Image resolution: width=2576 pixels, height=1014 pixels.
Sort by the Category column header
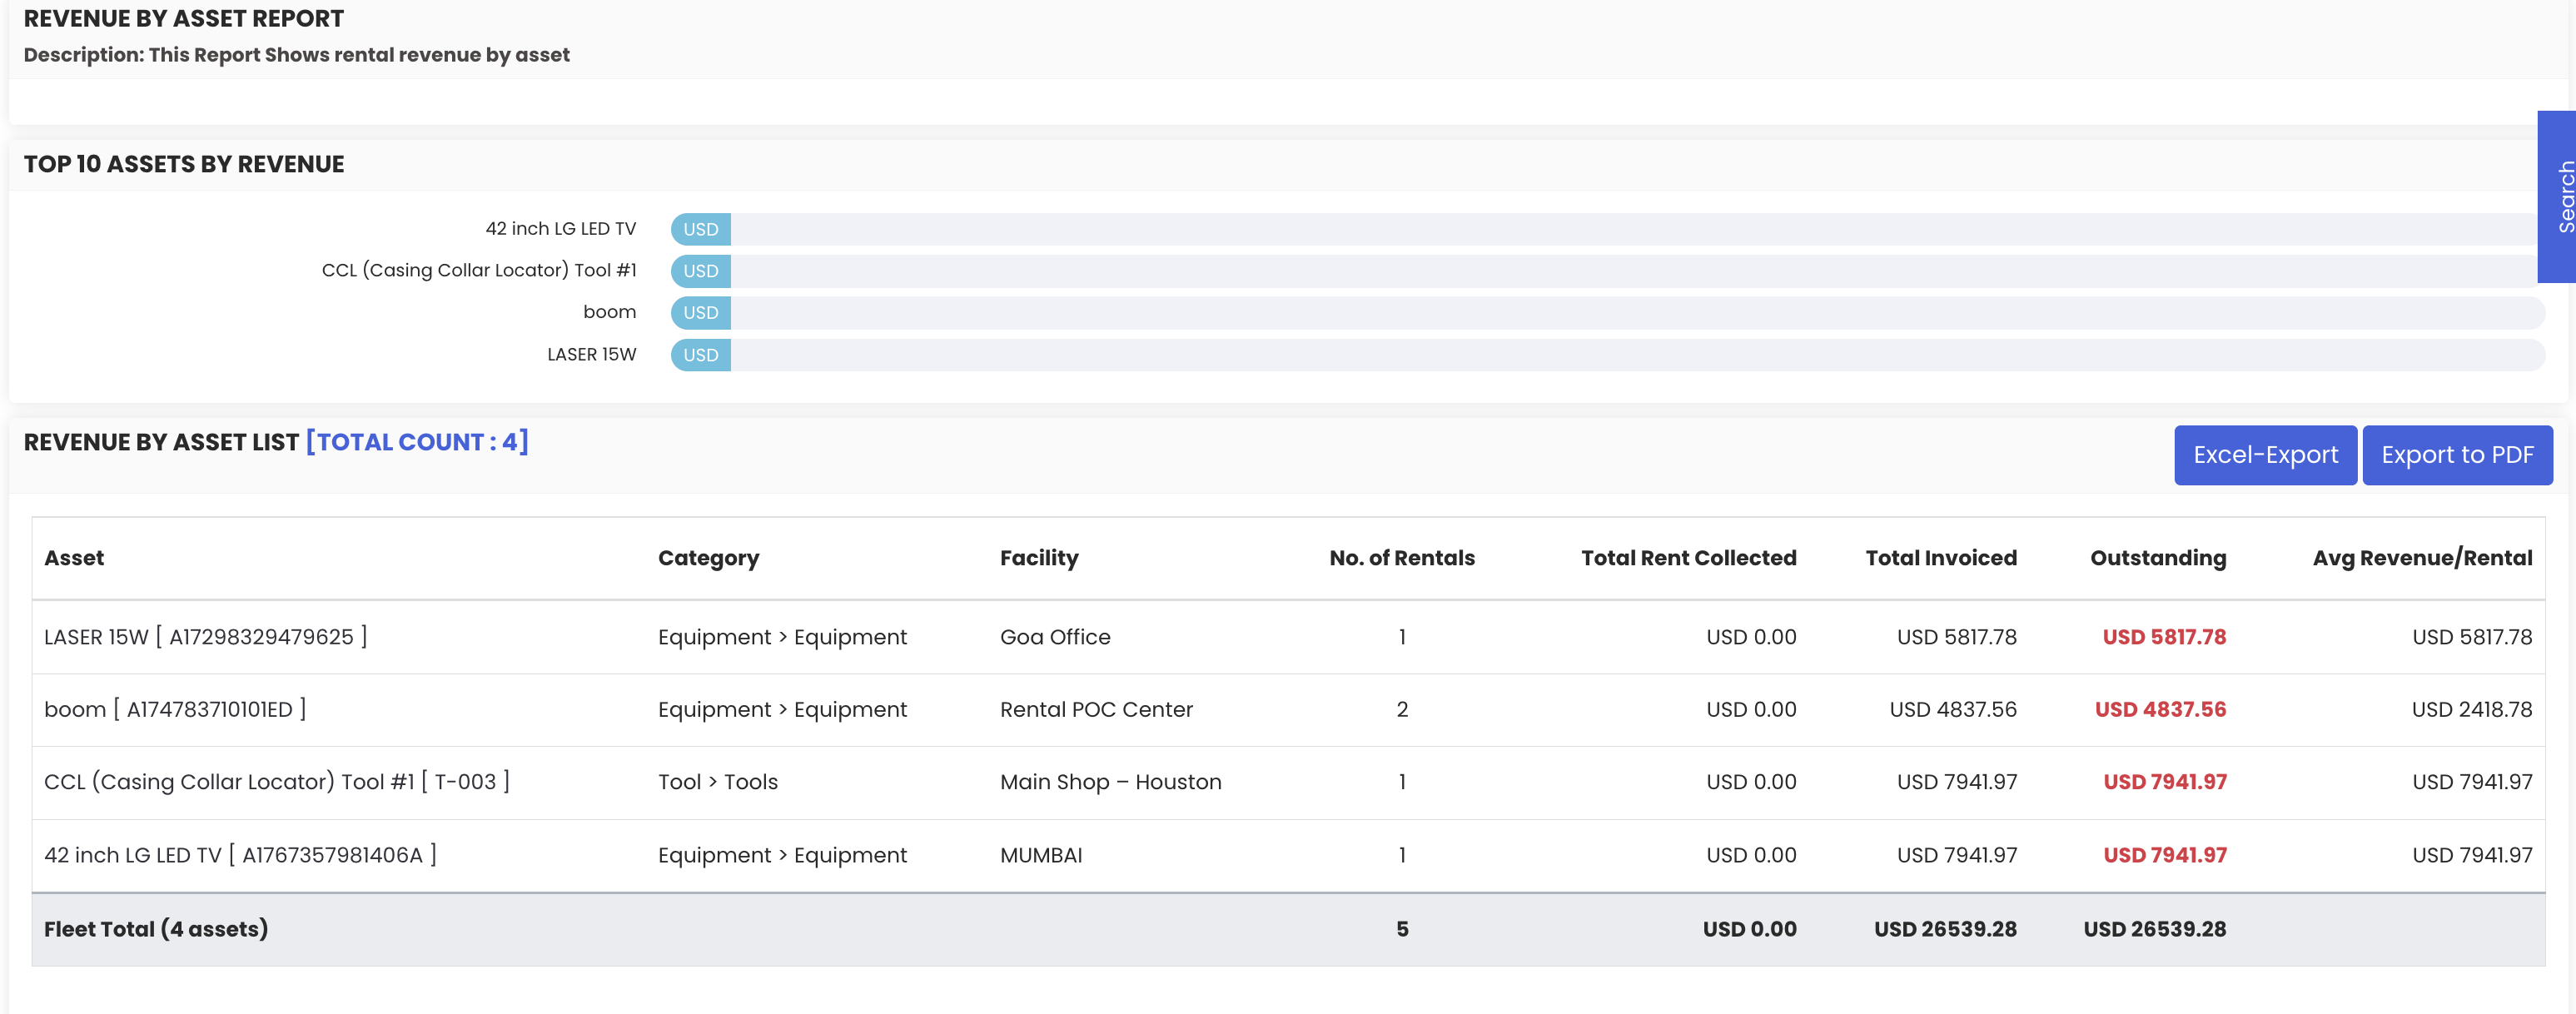coord(708,558)
